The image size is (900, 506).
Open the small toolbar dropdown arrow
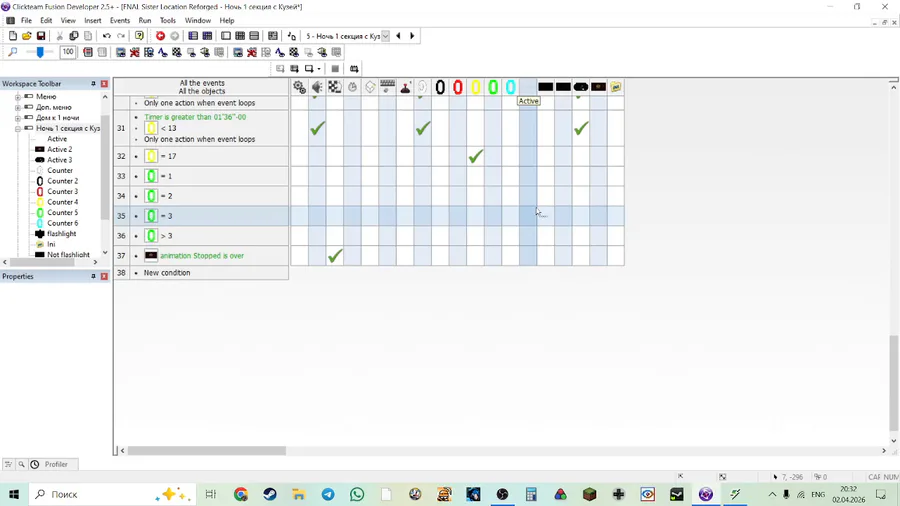tap(319, 69)
